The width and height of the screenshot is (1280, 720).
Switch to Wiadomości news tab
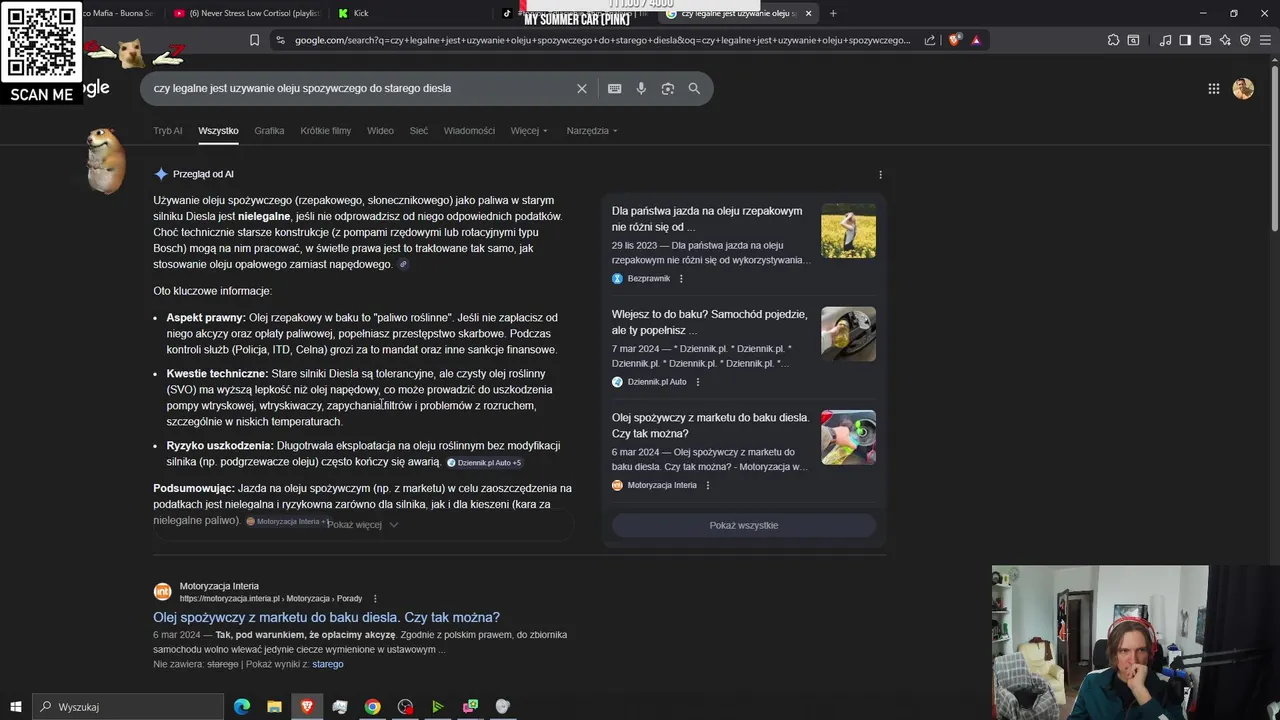pyautogui.click(x=469, y=131)
